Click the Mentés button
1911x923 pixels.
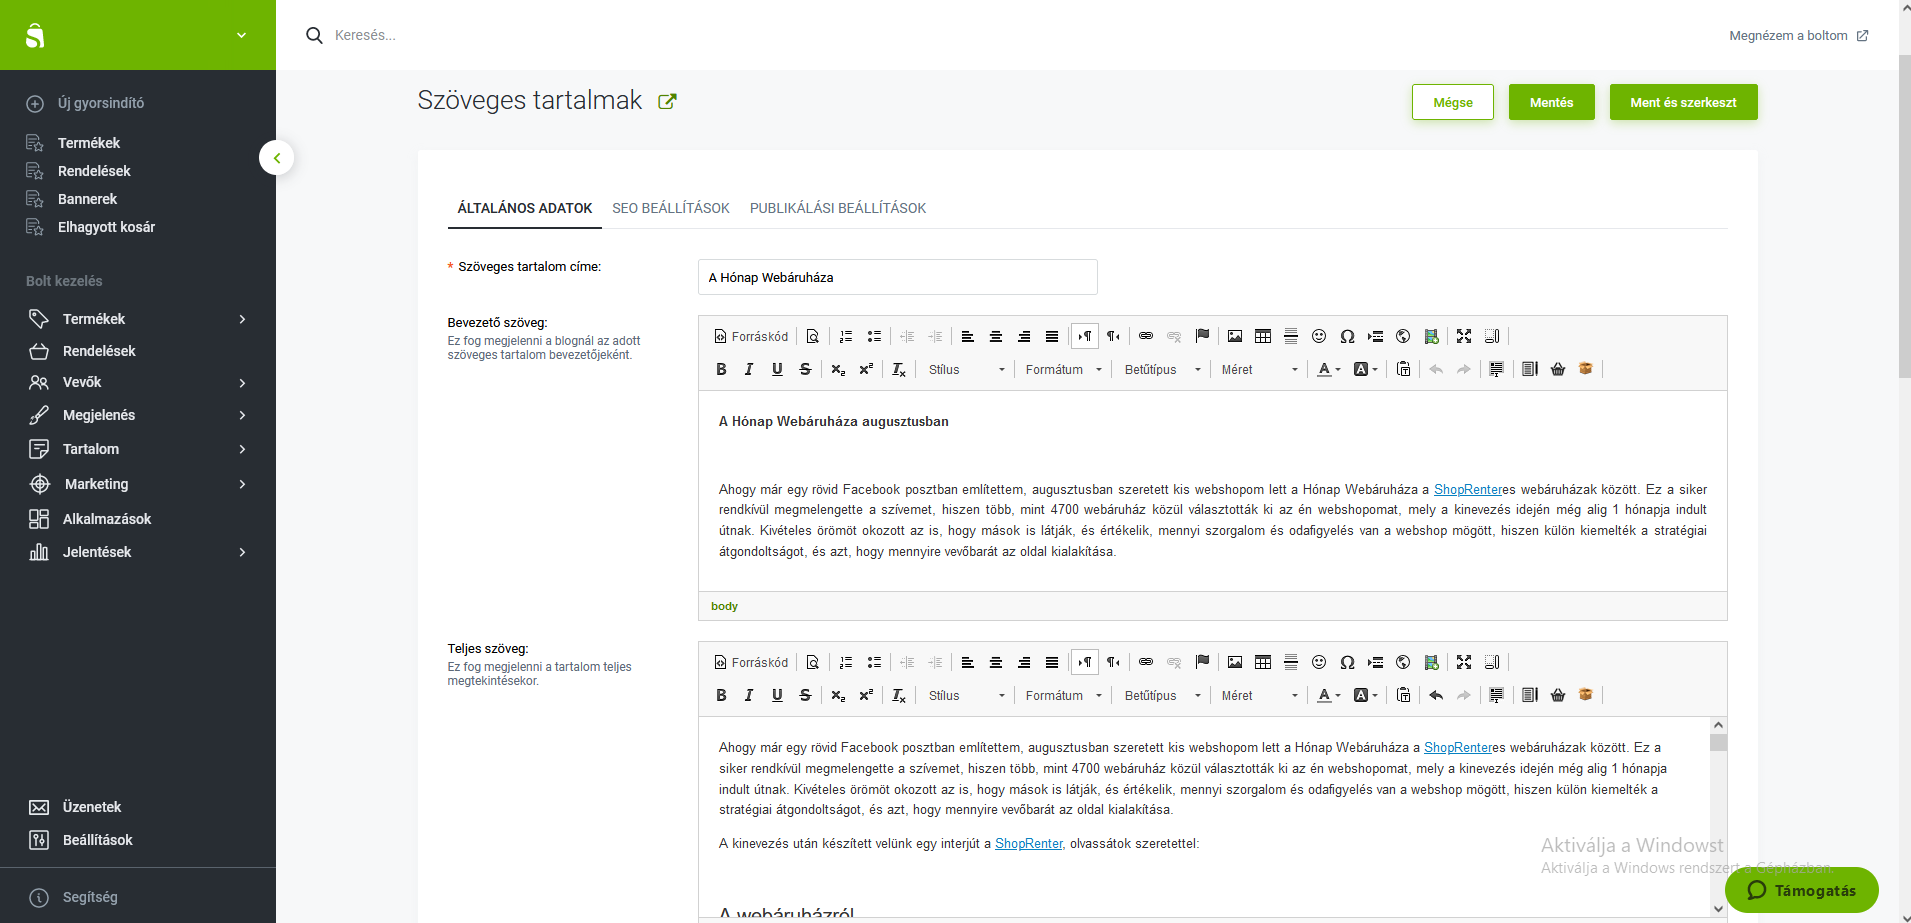(1551, 102)
